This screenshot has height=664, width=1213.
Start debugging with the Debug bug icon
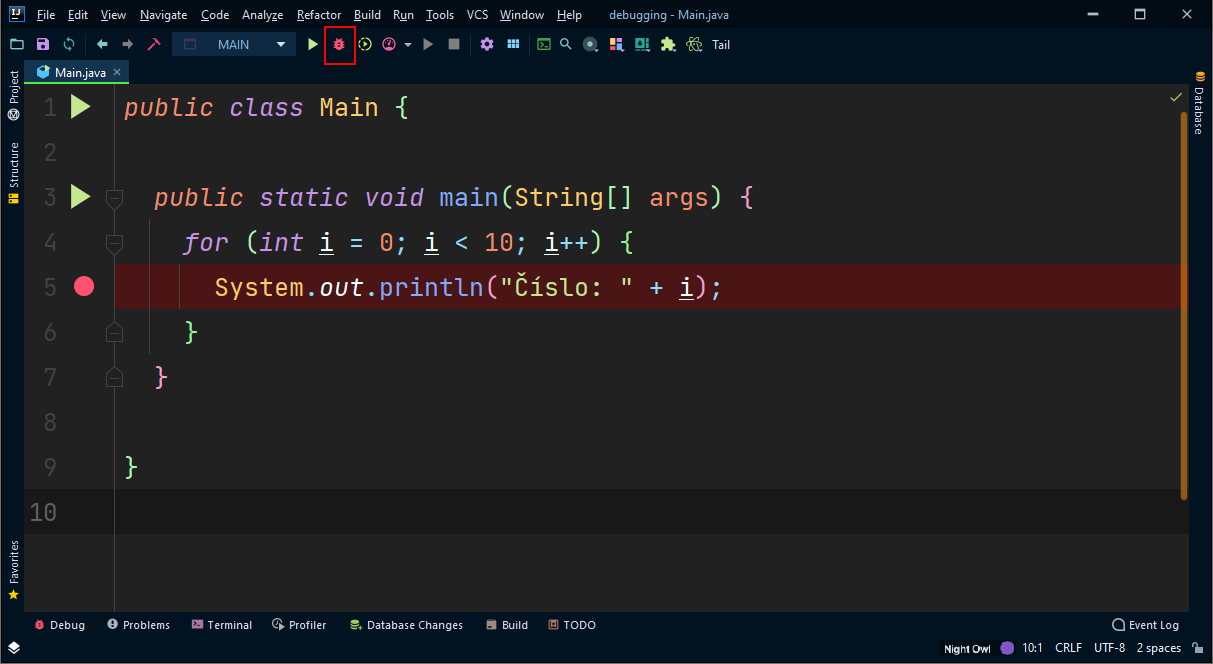339,44
